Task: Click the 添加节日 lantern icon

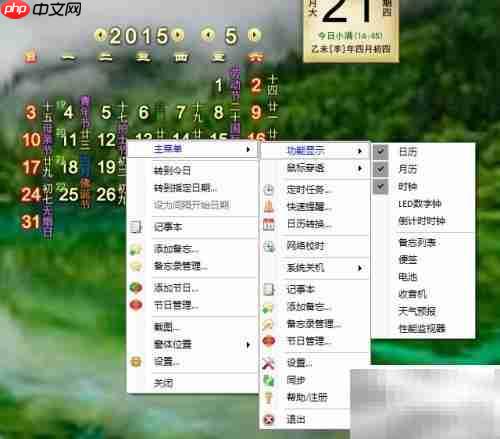Action: [136, 288]
